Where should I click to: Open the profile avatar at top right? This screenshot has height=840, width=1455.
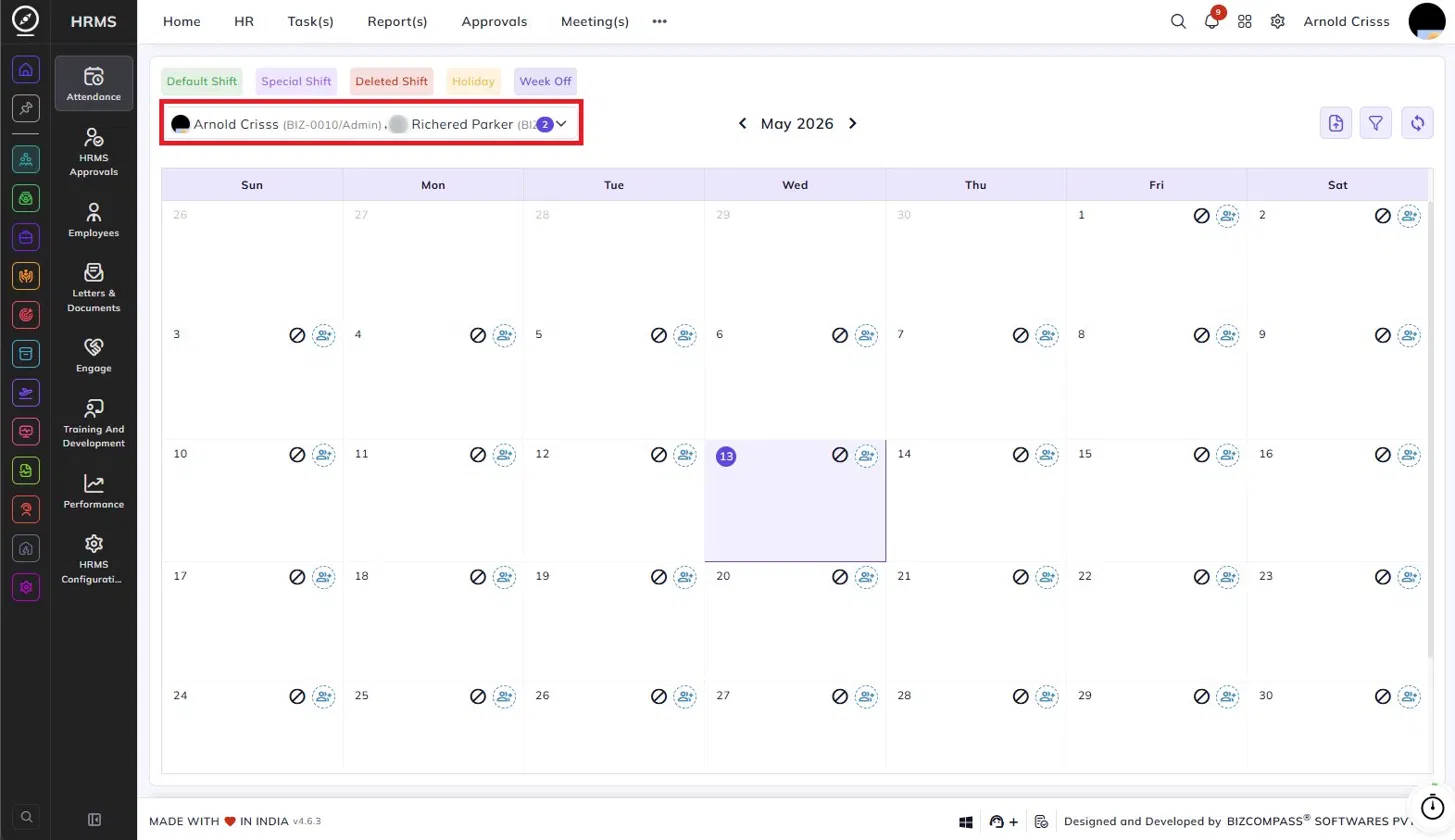tap(1427, 21)
